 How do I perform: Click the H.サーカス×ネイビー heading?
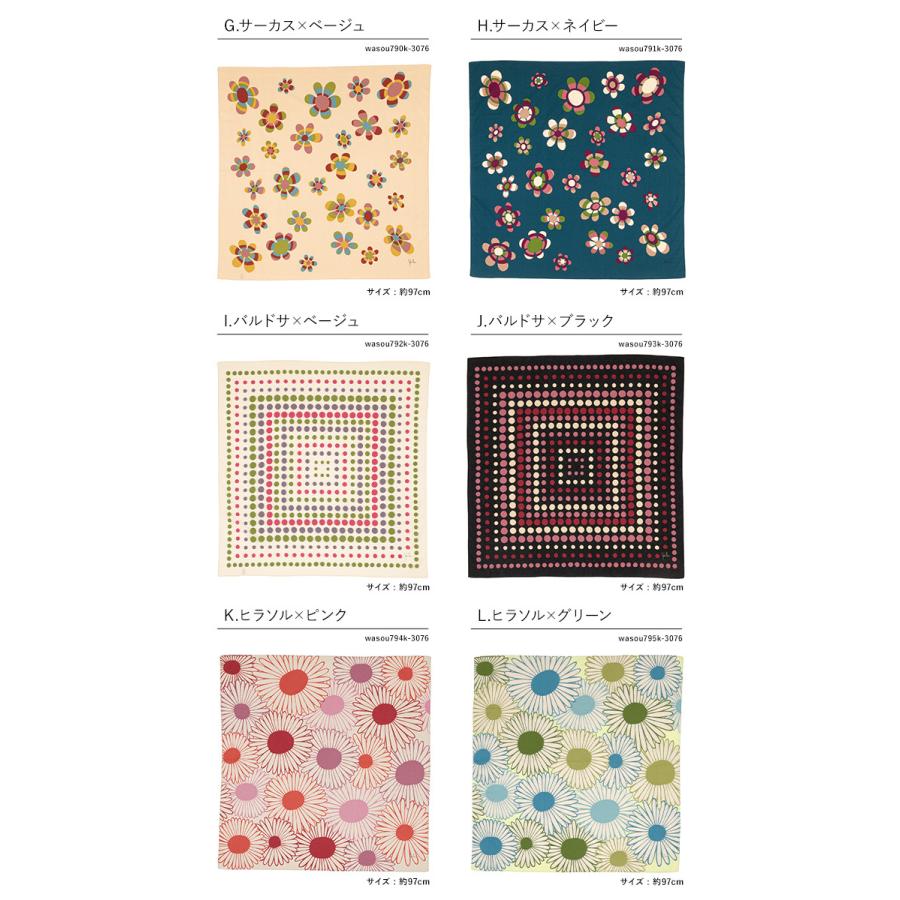coord(548,26)
